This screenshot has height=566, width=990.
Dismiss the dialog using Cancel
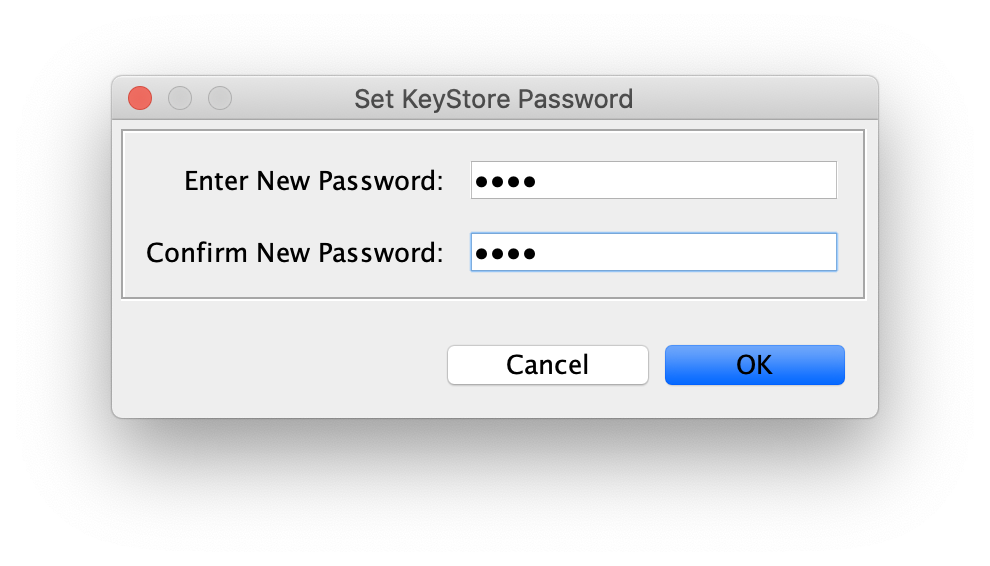click(x=547, y=364)
